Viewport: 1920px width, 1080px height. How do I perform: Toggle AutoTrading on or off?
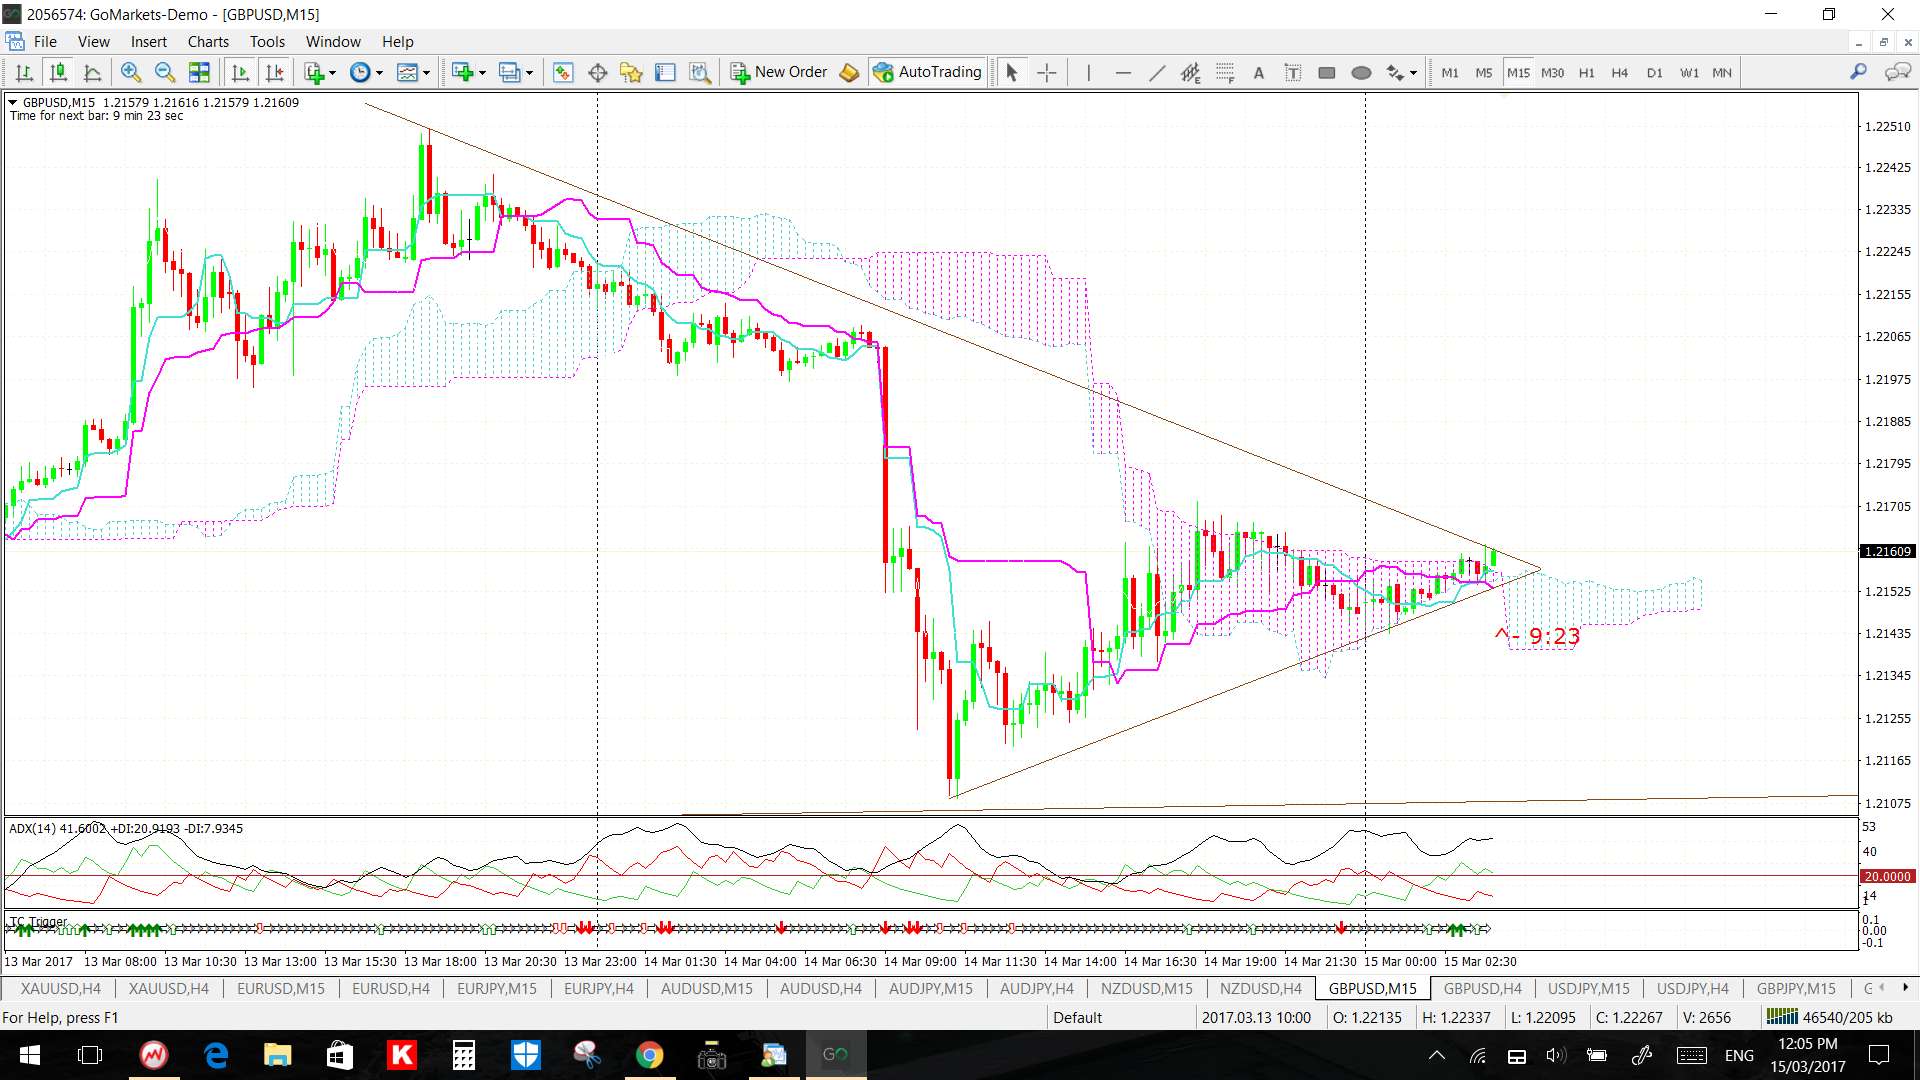pos(928,72)
